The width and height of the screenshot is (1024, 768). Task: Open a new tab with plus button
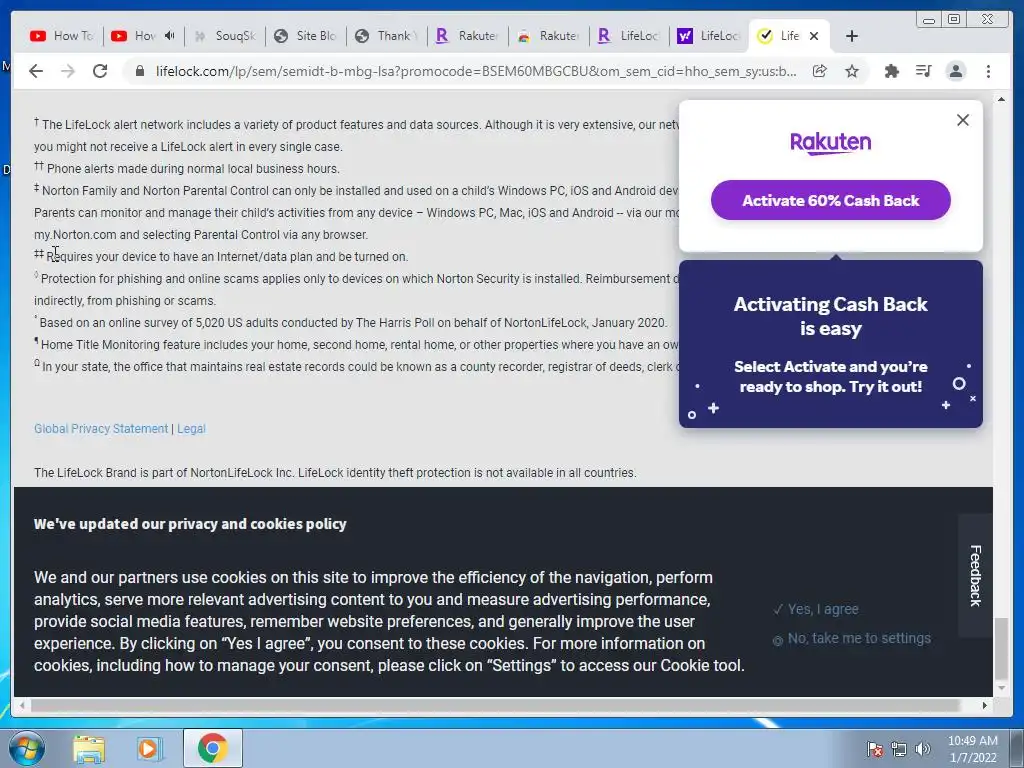(x=852, y=36)
